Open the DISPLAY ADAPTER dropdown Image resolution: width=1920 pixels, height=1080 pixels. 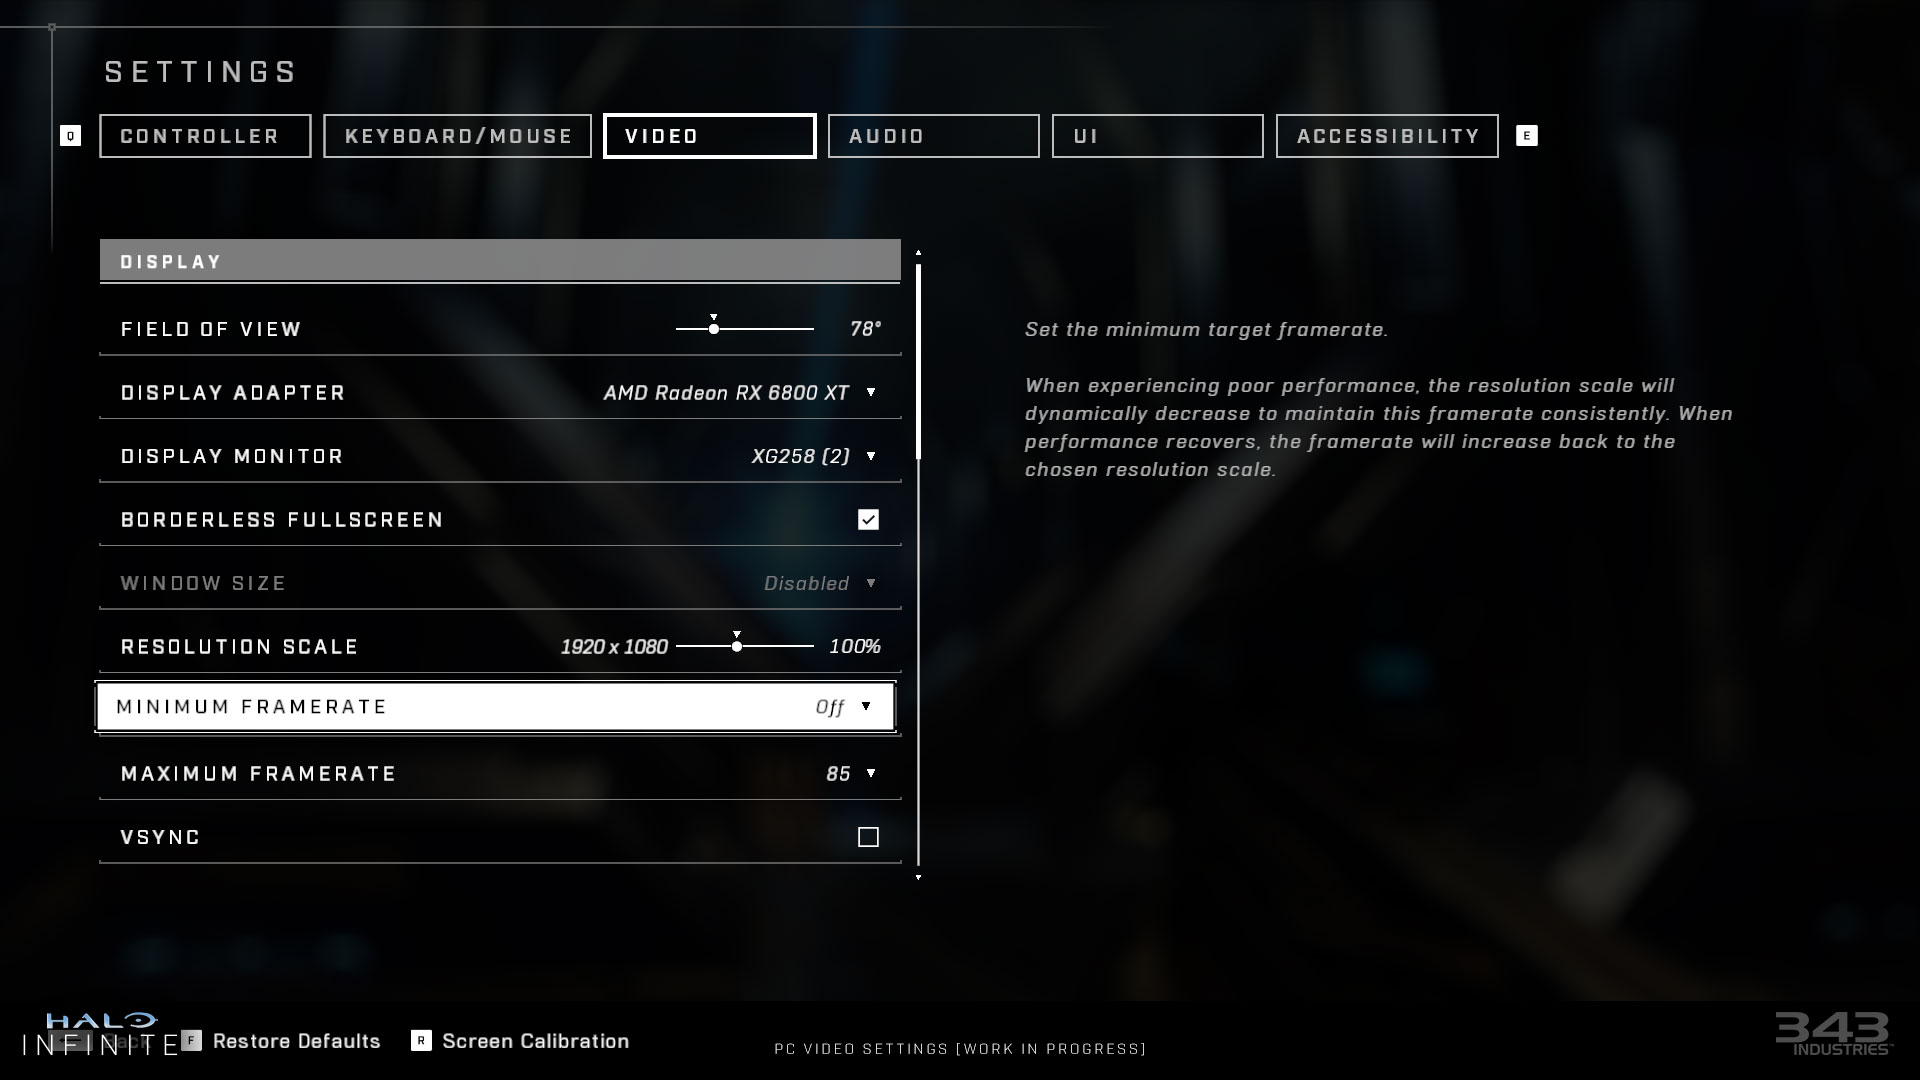[870, 392]
